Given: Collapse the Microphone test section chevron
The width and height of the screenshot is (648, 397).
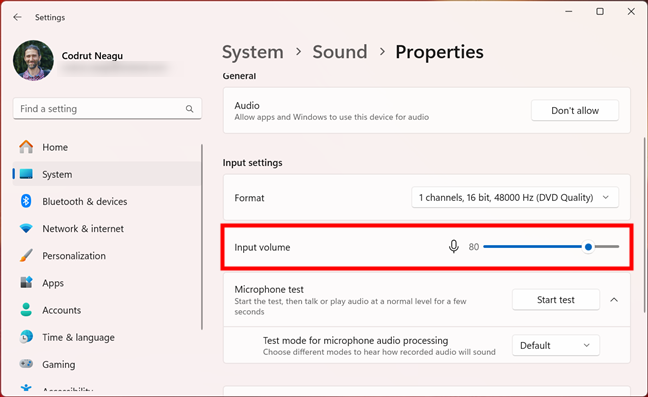Looking at the screenshot, I should pyautogui.click(x=614, y=300).
